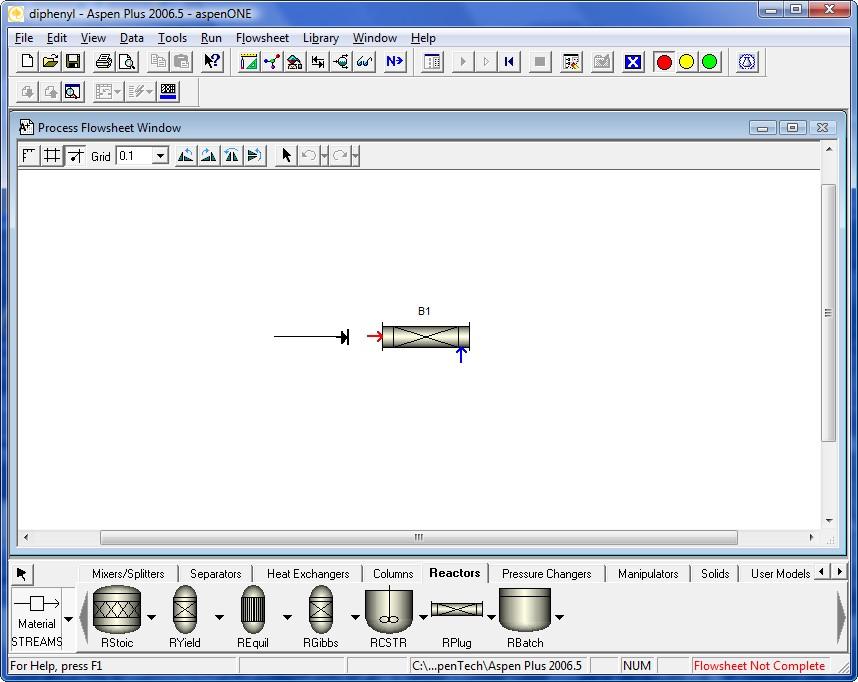Click the zoom magnifier icon on second toolbar

[x=72, y=91]
